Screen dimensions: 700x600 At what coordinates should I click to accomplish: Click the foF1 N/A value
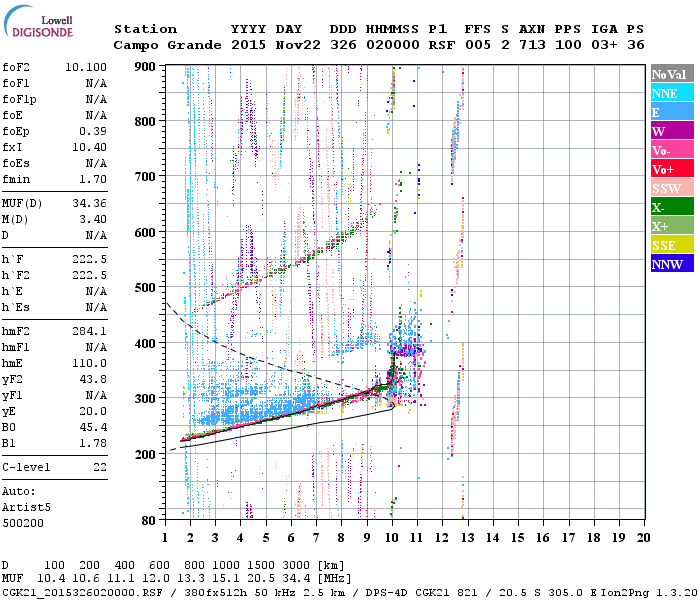96,83
